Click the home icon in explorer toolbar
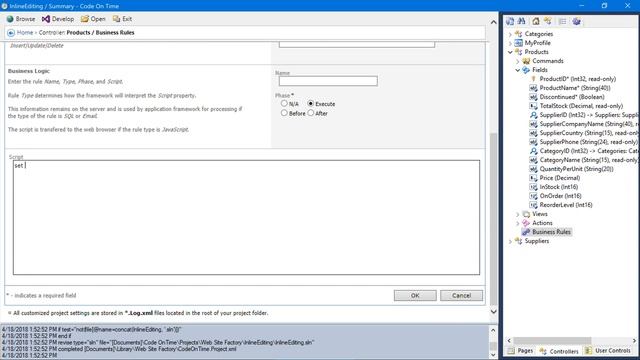 (x=536, y=21)
